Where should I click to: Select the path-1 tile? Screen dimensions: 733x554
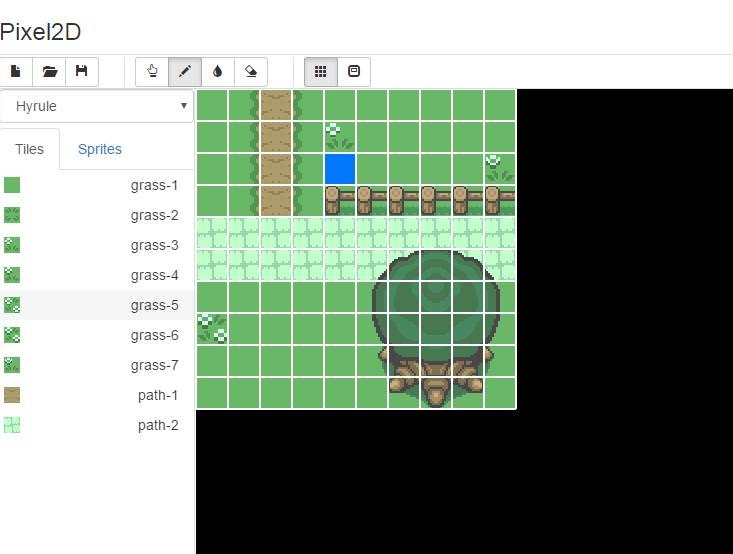click(97, 395)
